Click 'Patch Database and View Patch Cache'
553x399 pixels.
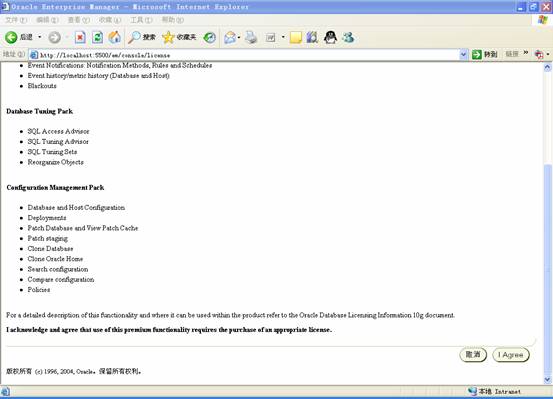(83, 228)
